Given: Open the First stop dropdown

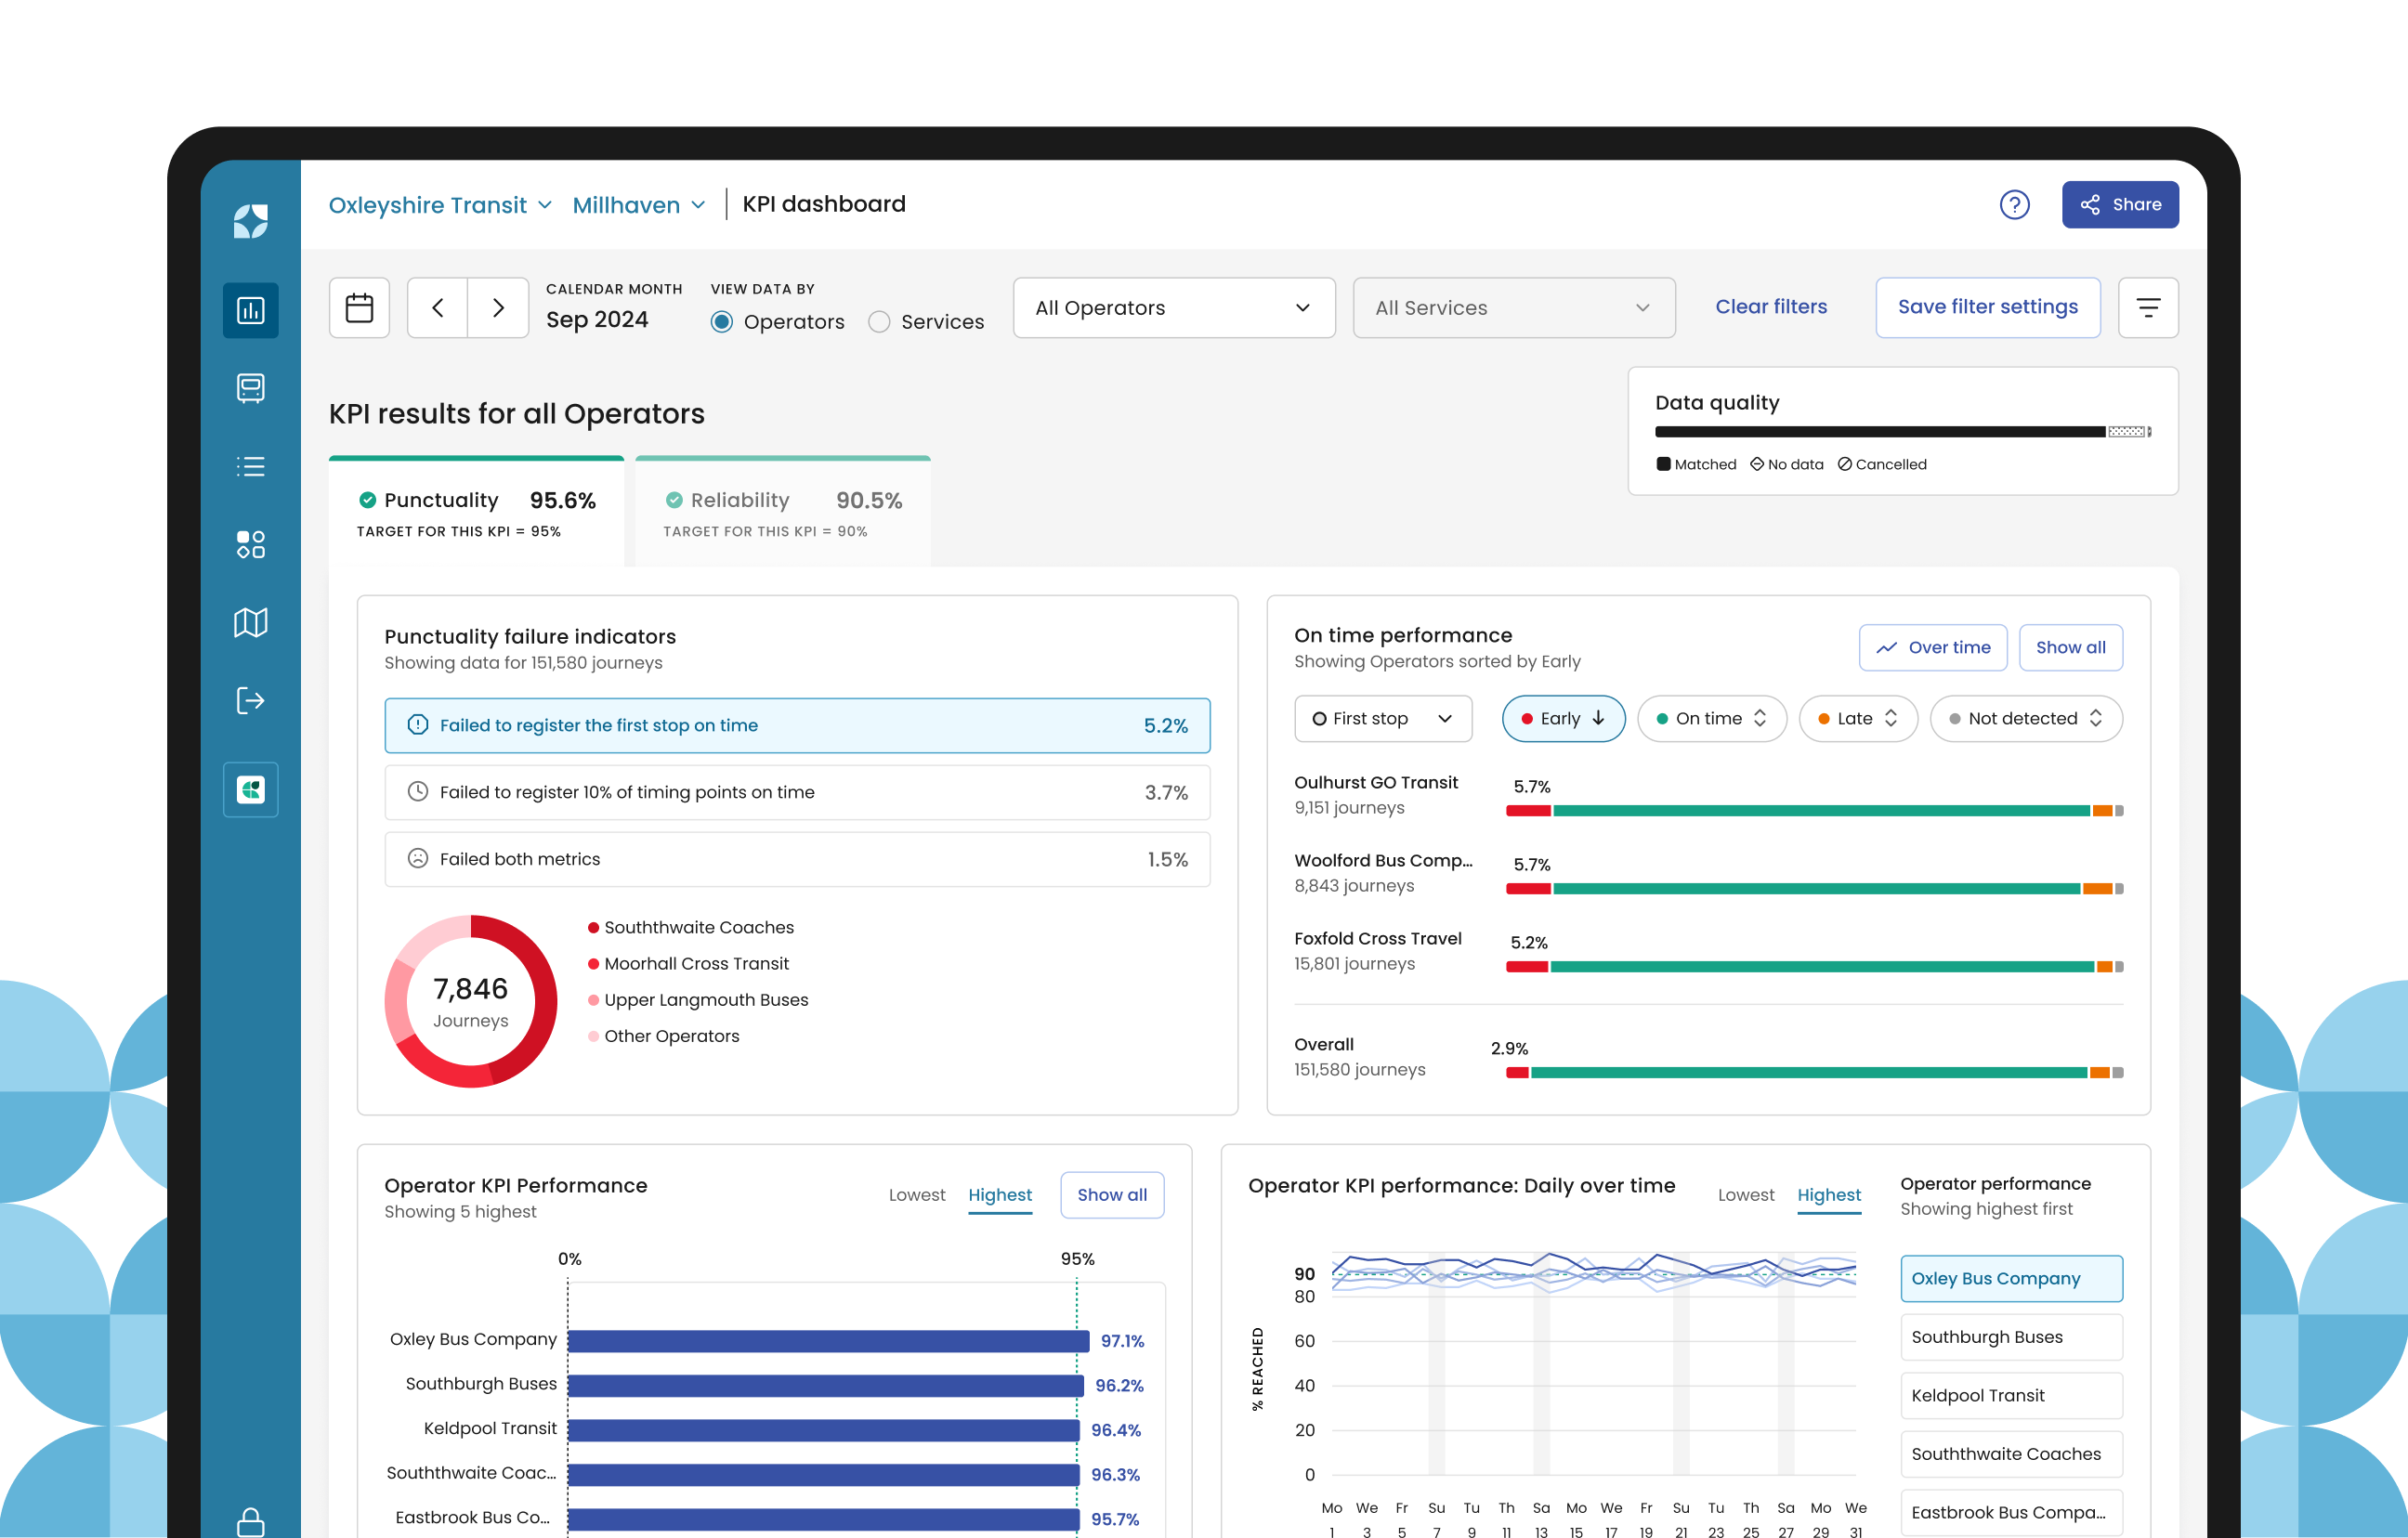Looking at the screenshot, I should [1382, 719].
